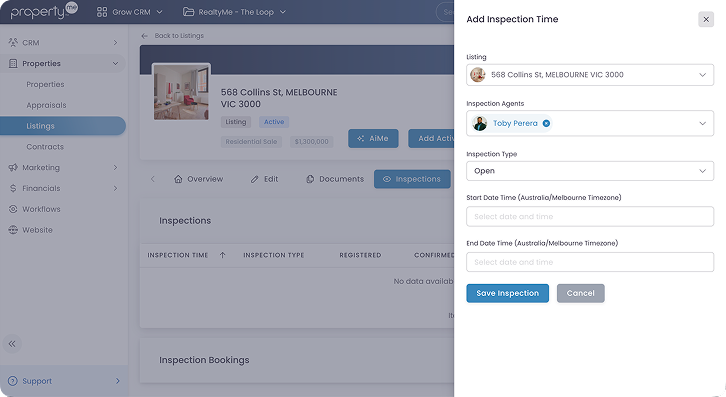Select the Inspections tab

[412, 179]
